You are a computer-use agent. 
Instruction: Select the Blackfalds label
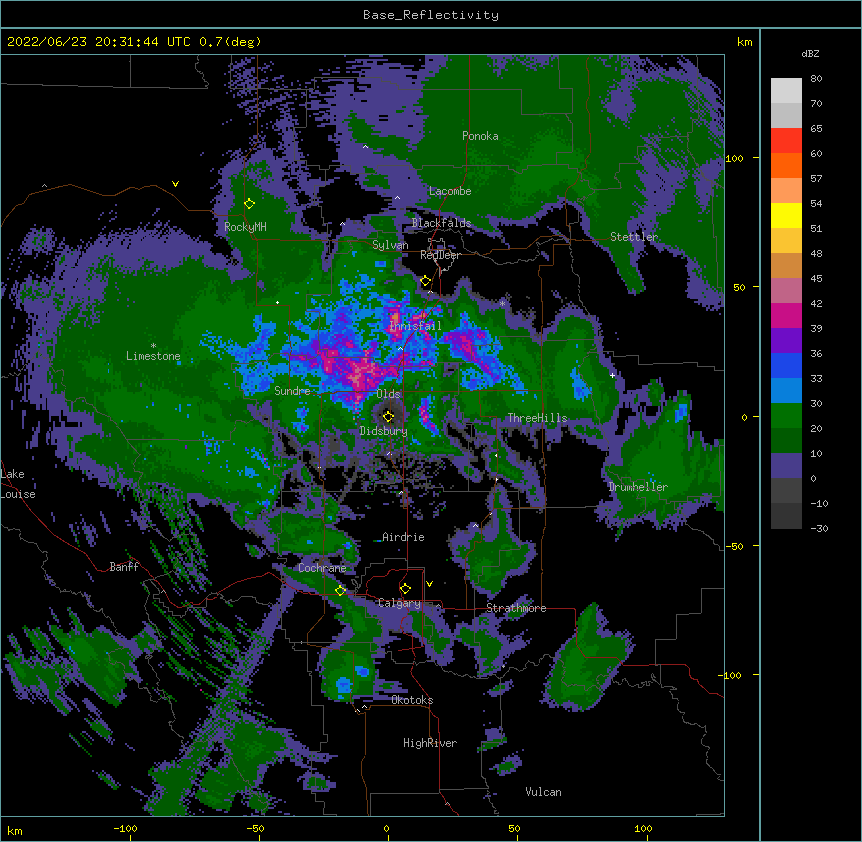coord(441,223)
